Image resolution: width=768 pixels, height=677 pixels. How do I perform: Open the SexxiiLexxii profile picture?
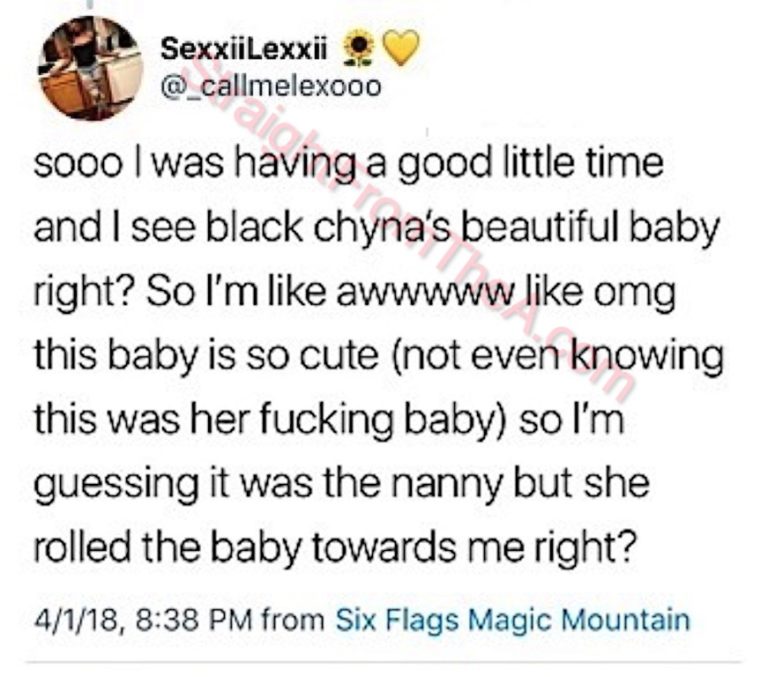click(90, 68)
